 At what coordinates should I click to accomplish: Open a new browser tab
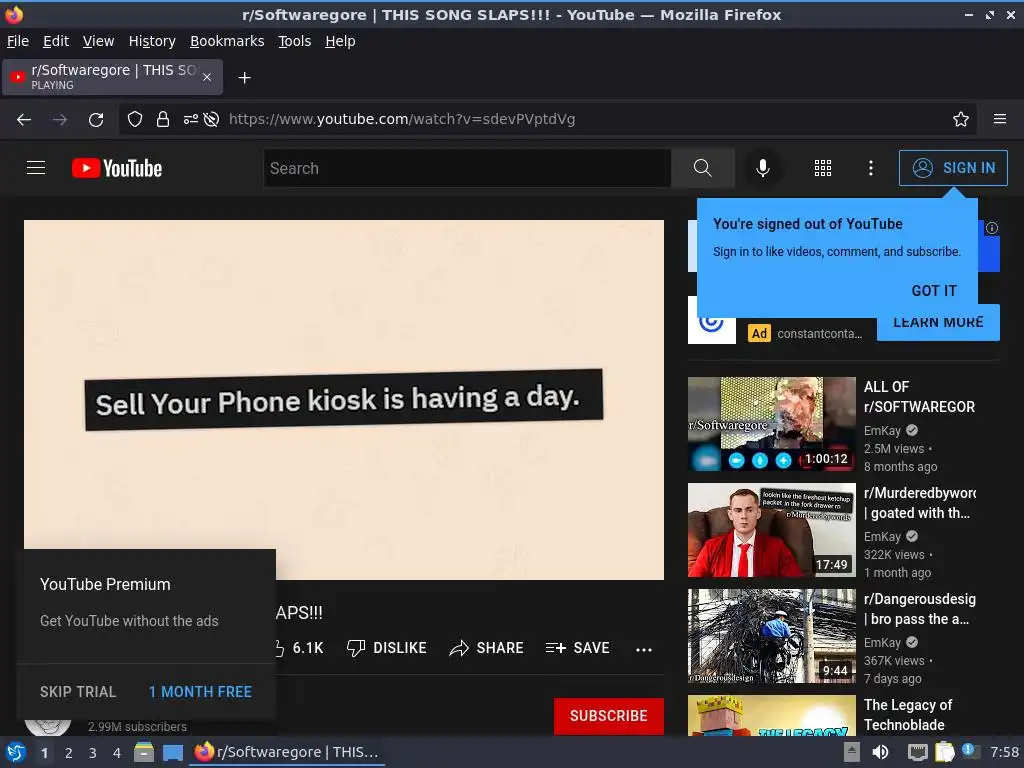pyautogui.click(x=244, y=78)
